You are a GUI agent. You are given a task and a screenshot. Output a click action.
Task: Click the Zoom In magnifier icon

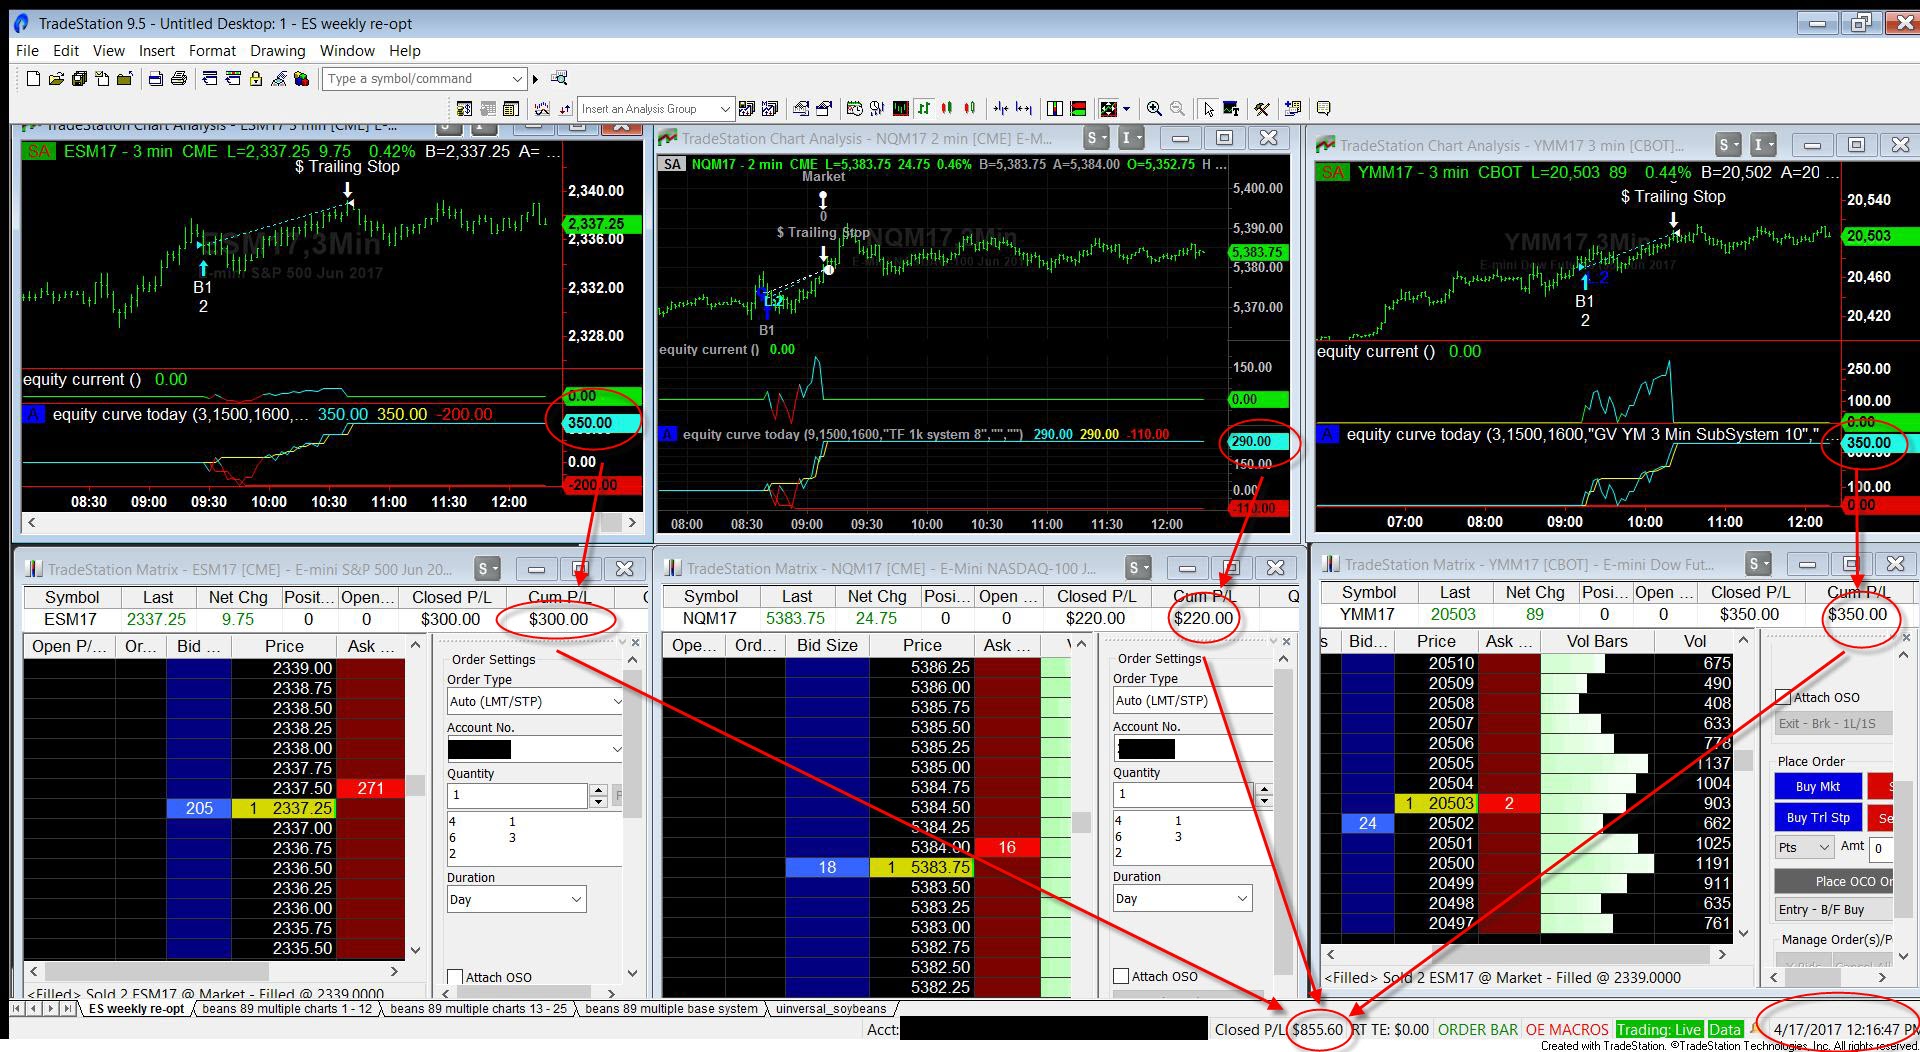tap(1154, 108)
